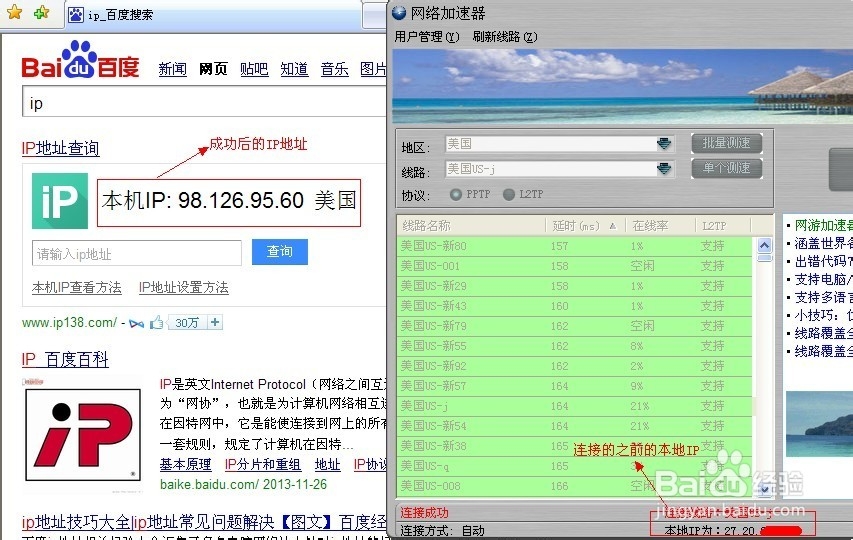
Task: Click the yellow favorites star icon
Action: 15,13
